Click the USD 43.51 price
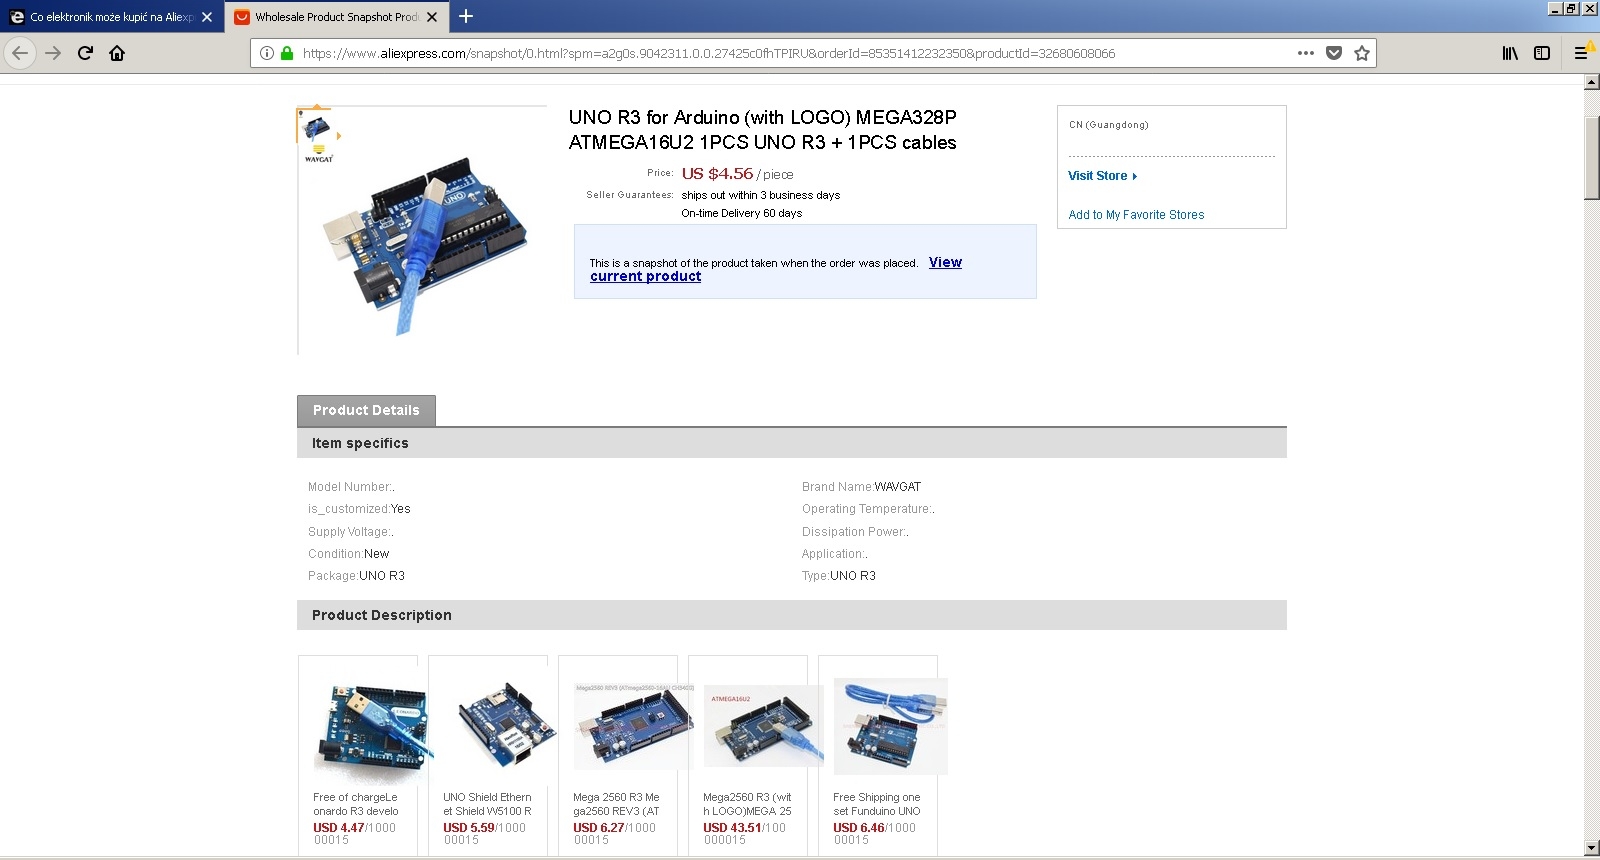Image resolution: width=1600 pixels, height=860 pixels. (731, 828)
